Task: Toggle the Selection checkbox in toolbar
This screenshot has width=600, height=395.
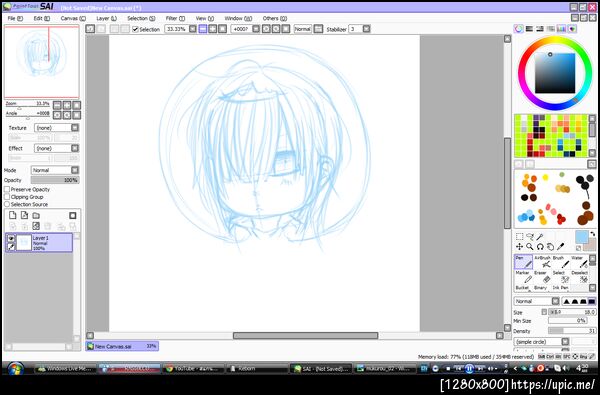Action: click(x=135, y=29)
